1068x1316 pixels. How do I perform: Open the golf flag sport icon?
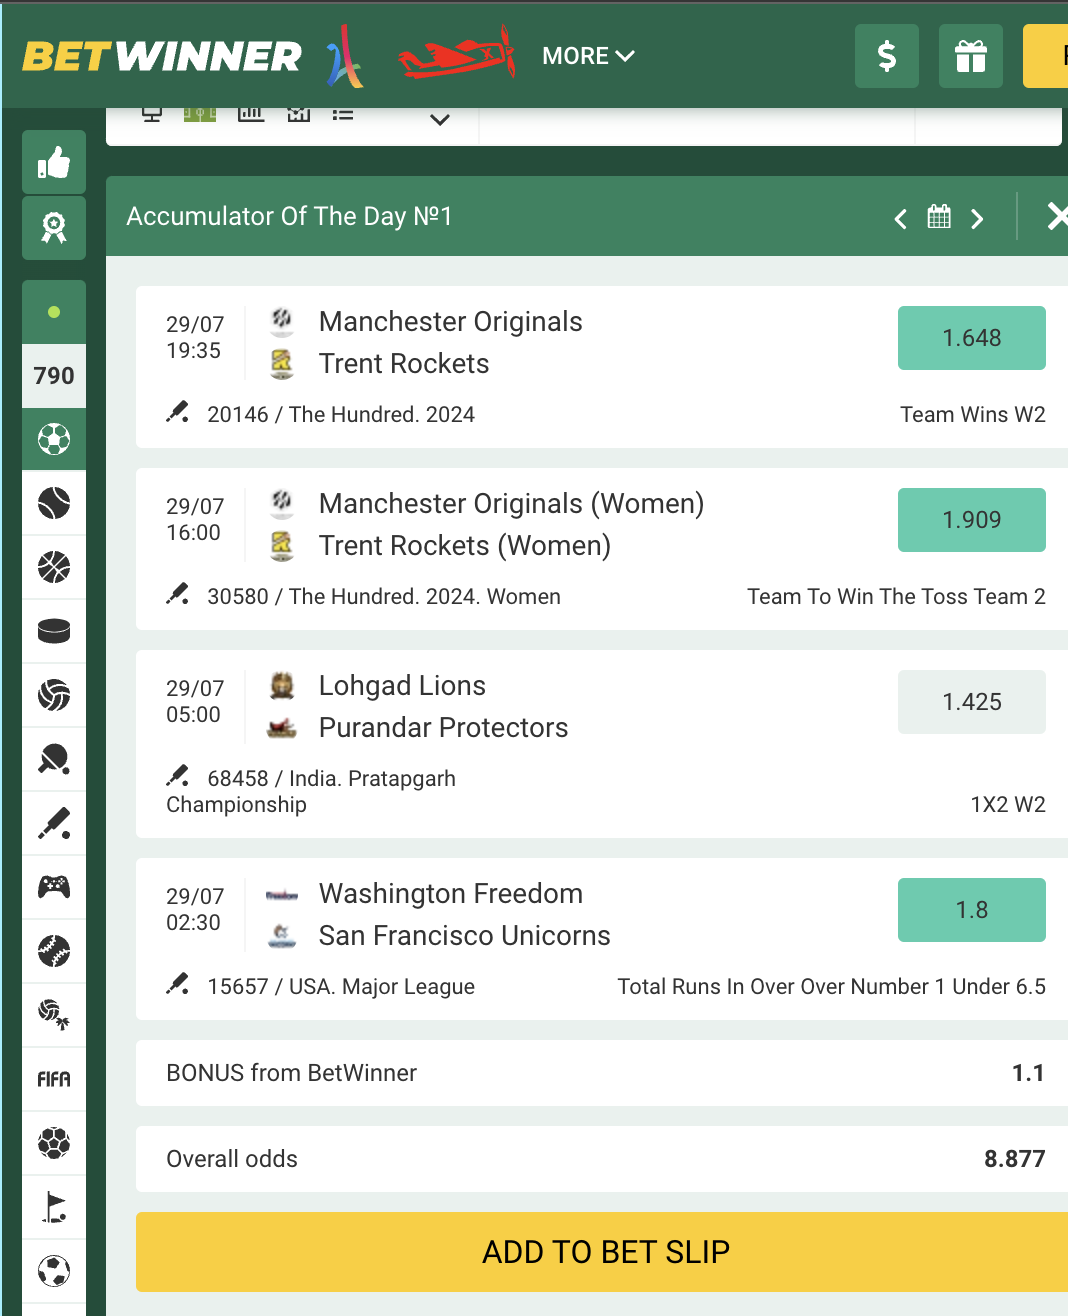click(x=54, y=1207)
